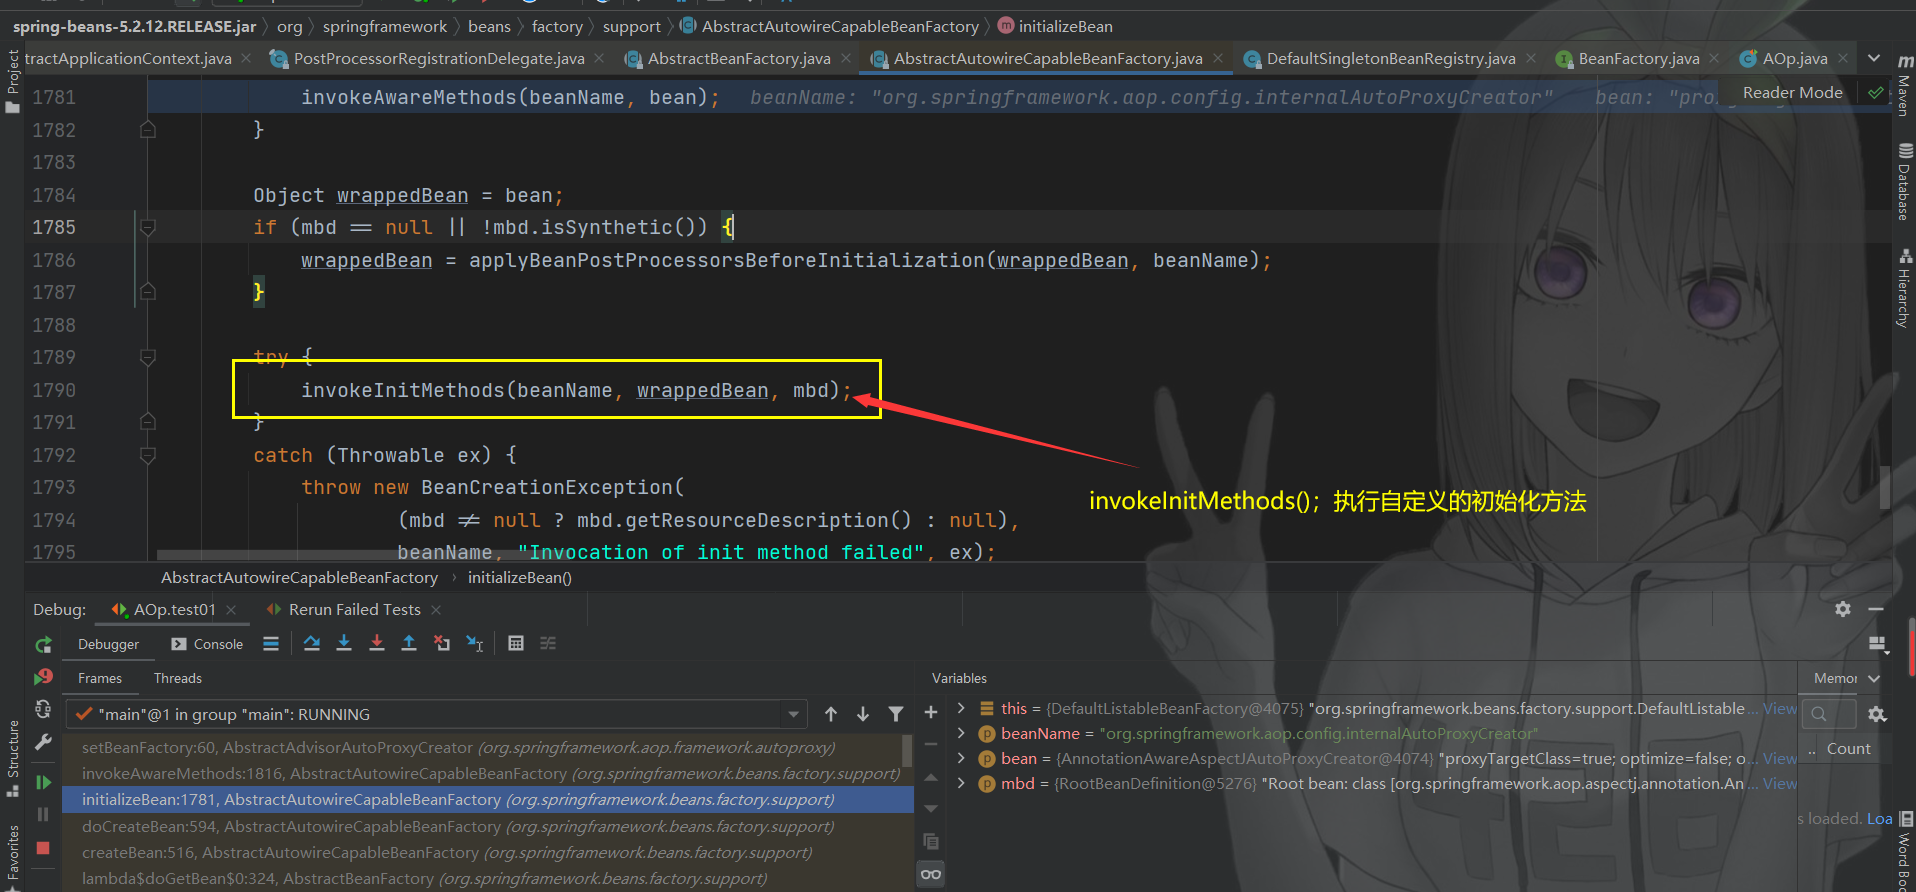Click Load link in Memory panel
The height and width of the screenshot is (892, 1916).
[x=1879, y=818]
